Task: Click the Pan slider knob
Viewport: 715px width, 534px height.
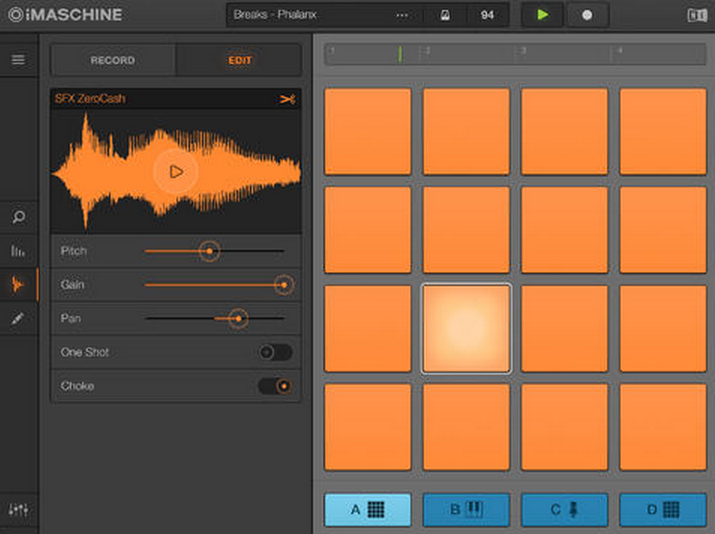Action: (x=238, y=318)
